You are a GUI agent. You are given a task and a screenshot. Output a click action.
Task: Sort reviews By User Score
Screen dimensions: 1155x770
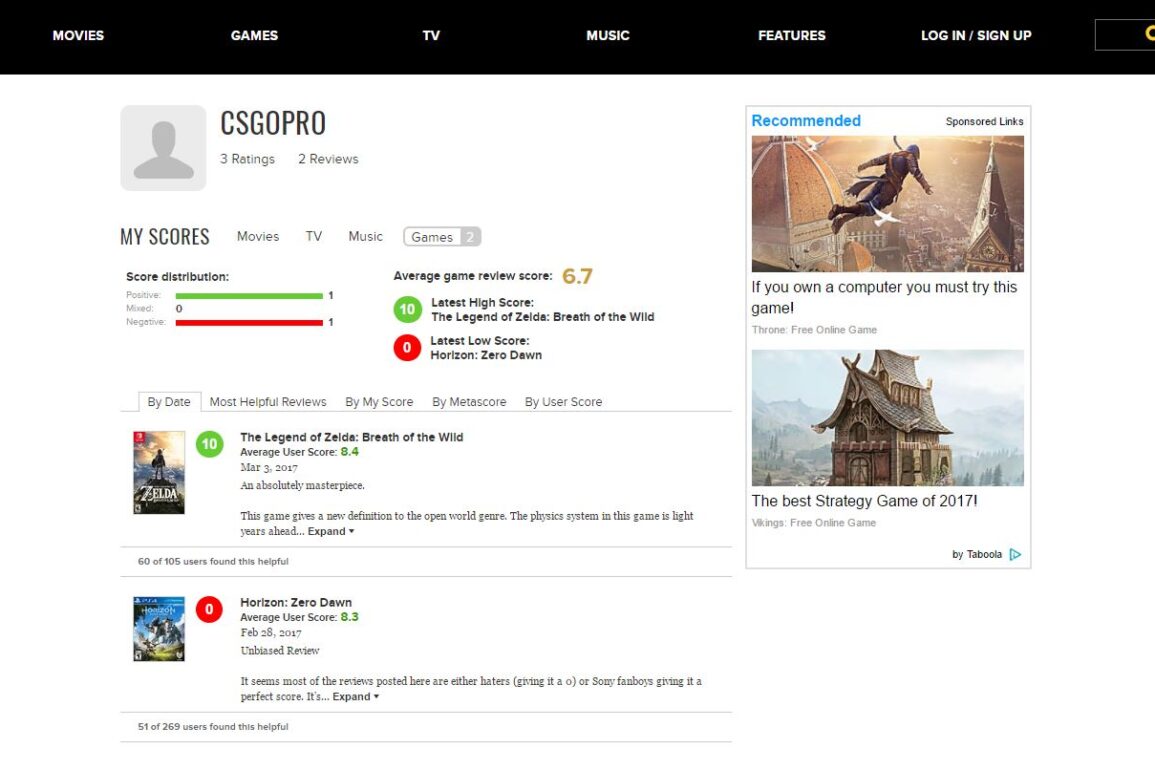tap(564, 402)
